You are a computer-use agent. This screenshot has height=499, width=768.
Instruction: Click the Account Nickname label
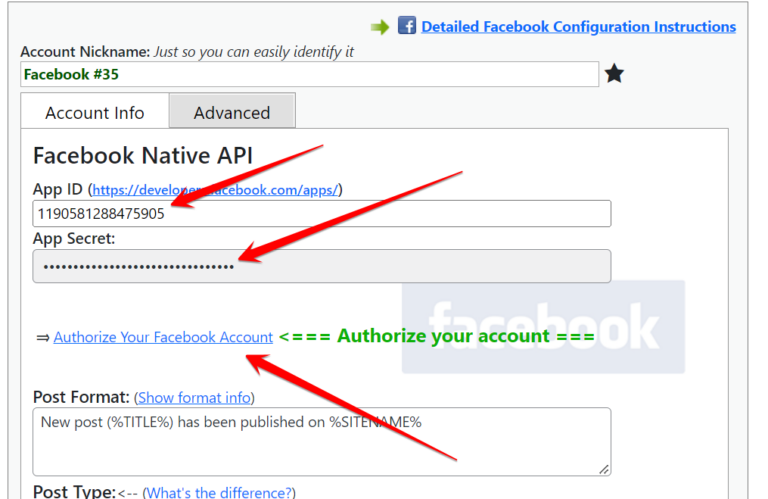click(x=85, y=51)
